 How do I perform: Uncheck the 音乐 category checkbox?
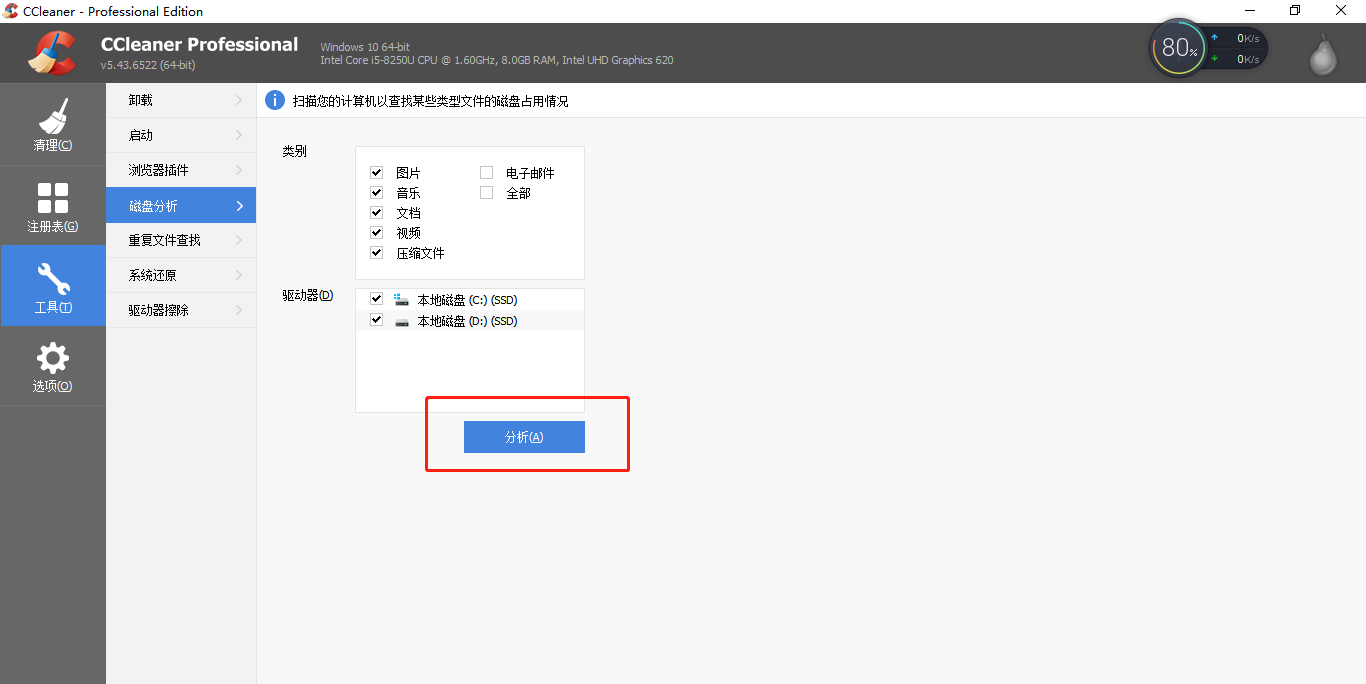tap(377, 192)
